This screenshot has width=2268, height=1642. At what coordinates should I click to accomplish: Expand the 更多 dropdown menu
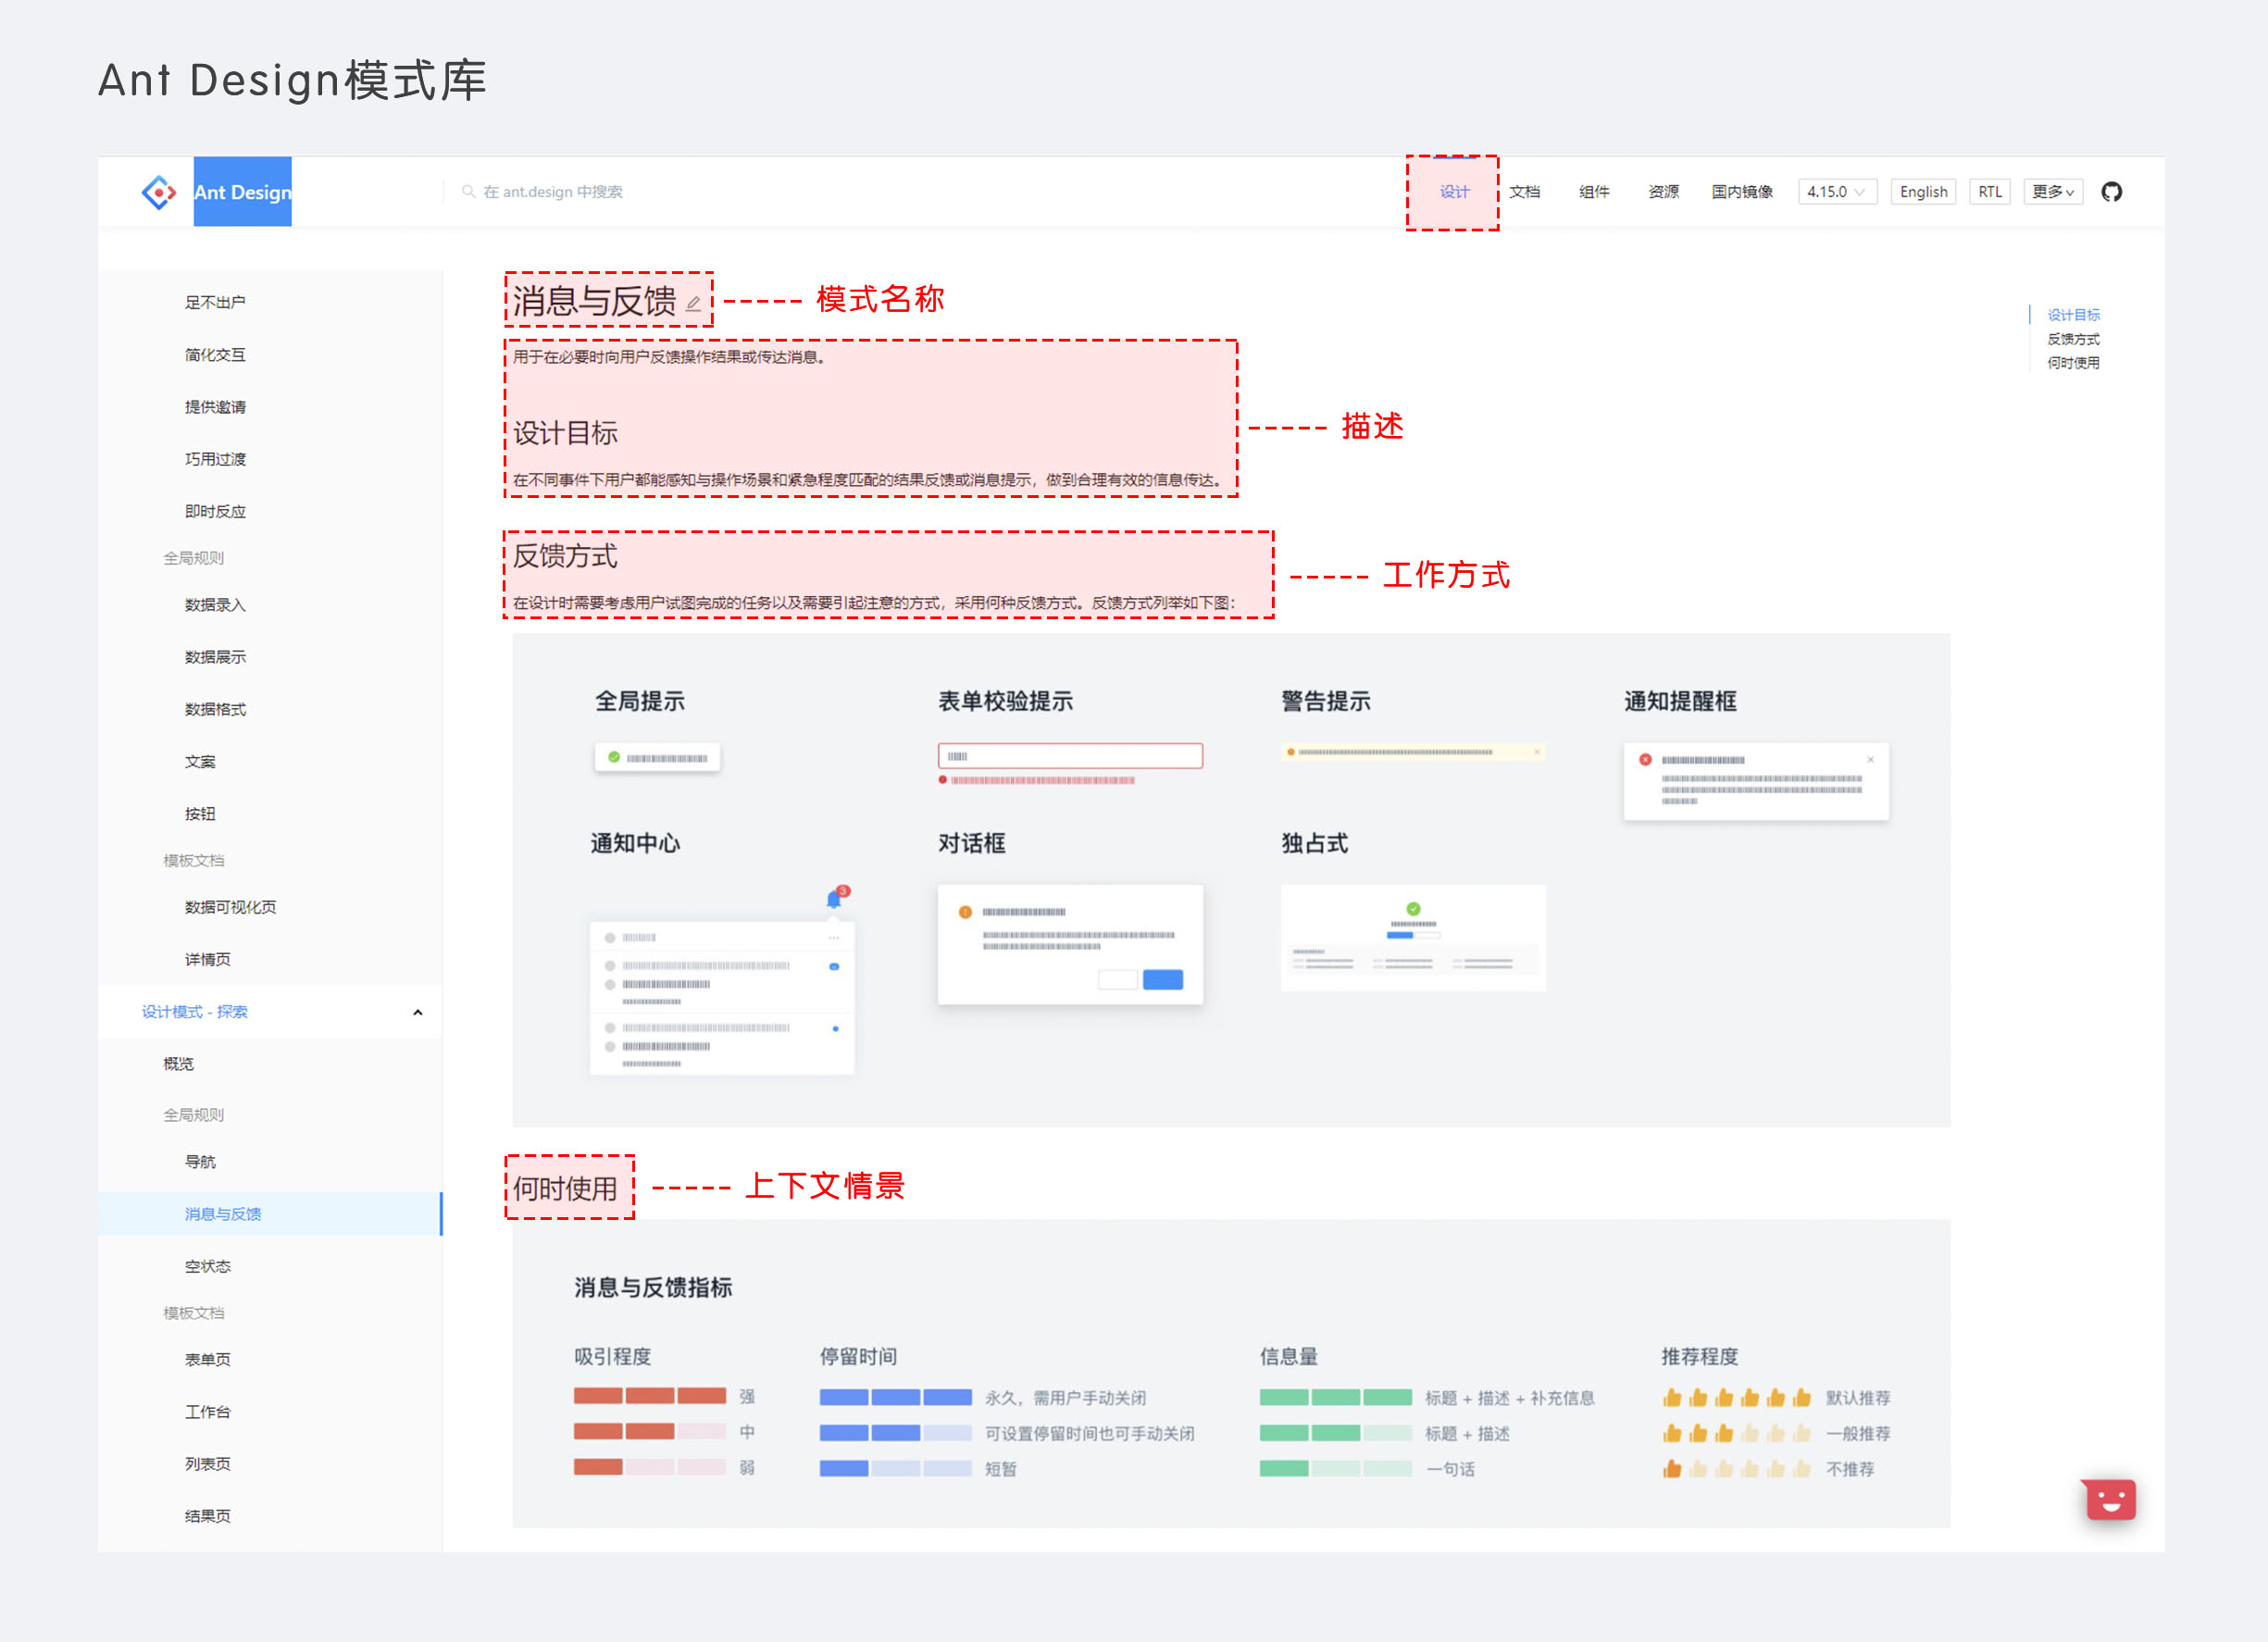tap(2052, 192)
